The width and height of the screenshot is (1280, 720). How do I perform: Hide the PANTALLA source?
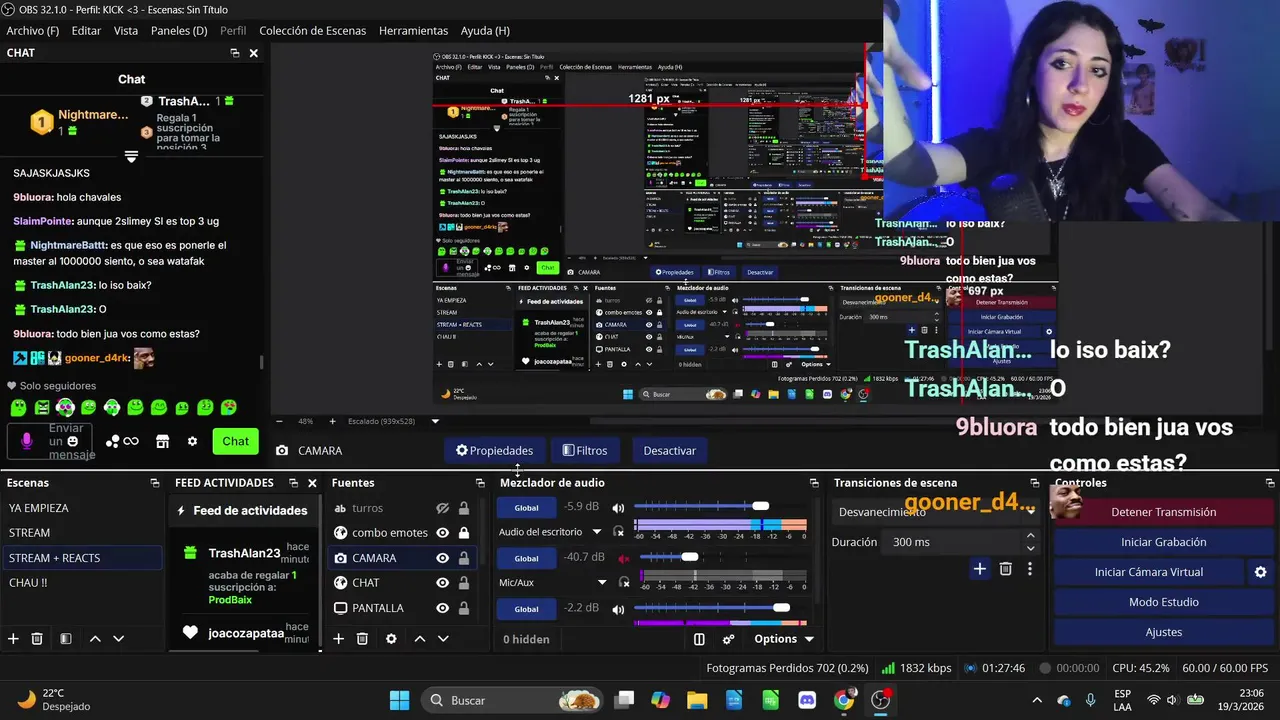[443, 608]
